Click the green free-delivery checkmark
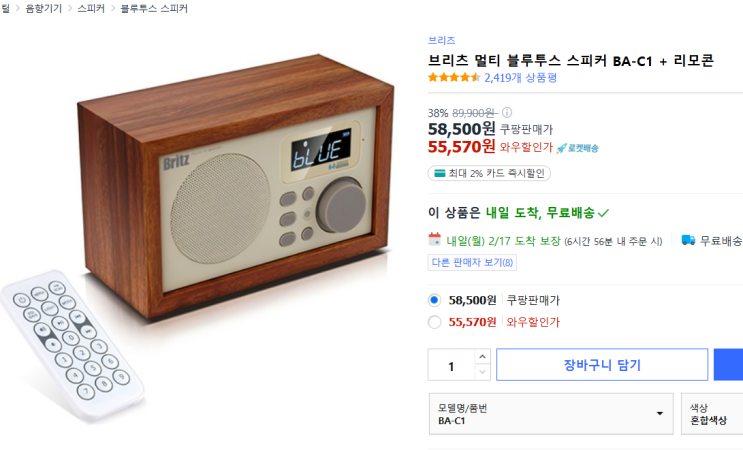 [603, 213]
